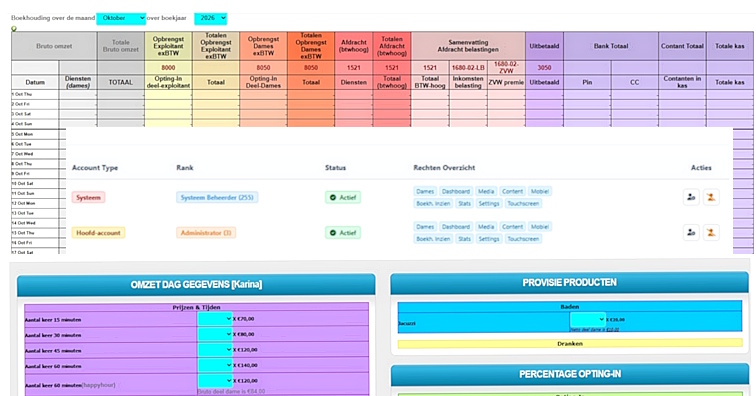Click the Pin column header

587,82
